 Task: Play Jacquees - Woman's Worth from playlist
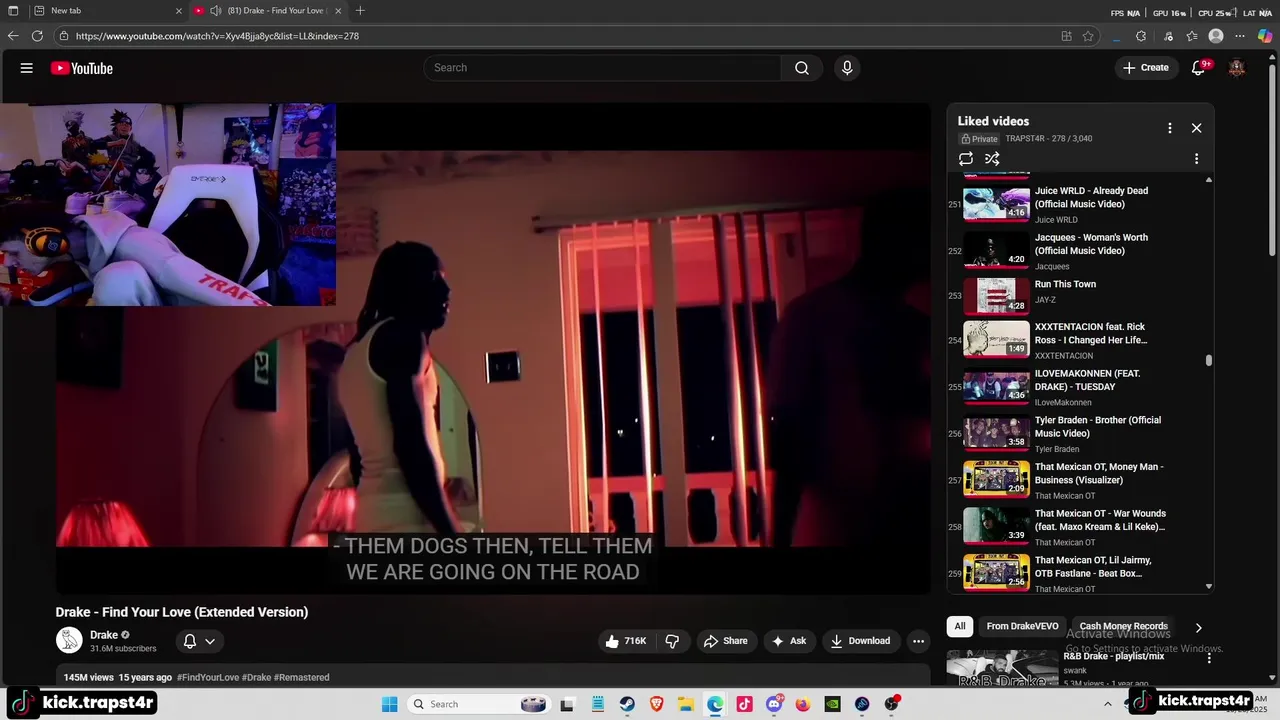[x=1078, y=251]
